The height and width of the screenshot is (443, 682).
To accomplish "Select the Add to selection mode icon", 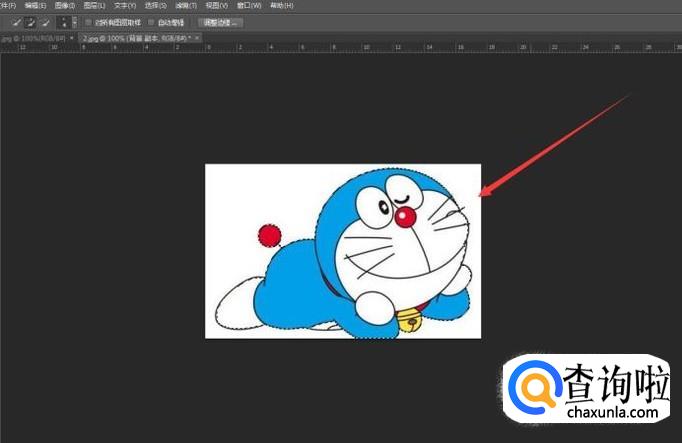I will [30, 22].
